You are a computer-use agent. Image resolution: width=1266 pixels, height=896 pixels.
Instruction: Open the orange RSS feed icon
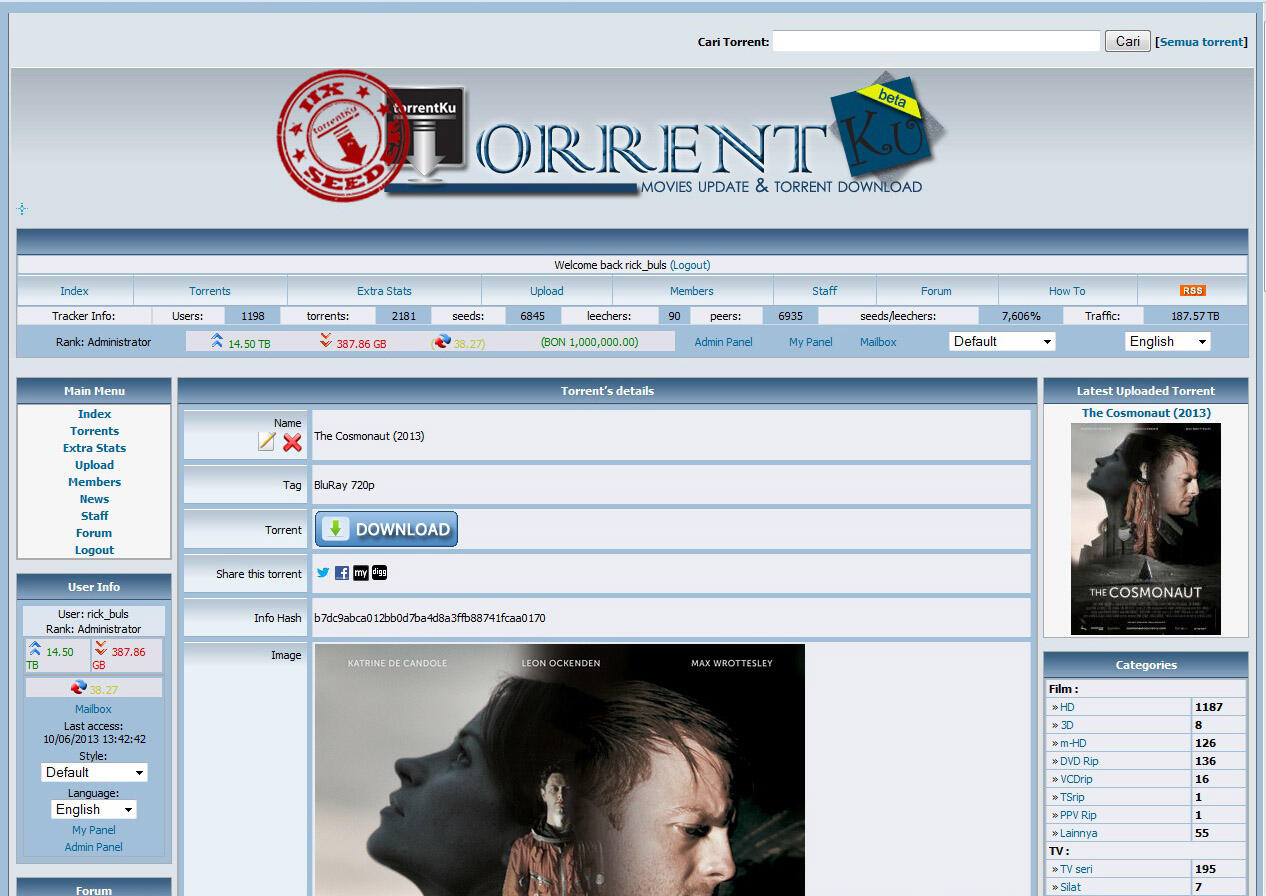1192,291
